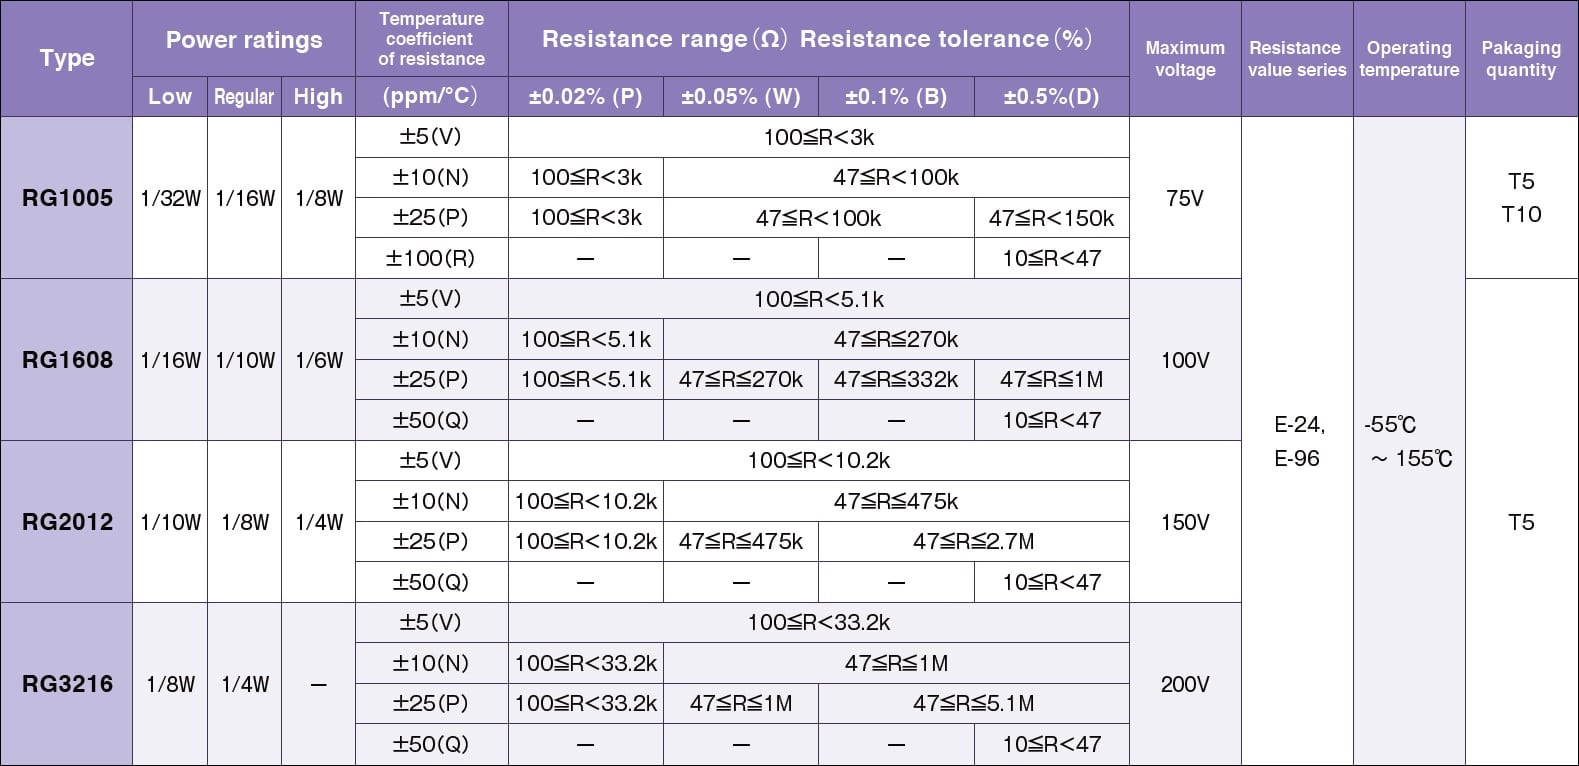The width and height of the screenshot is (1579, 766).
Task: Click the RG1608 type cell
Action: tap(66, 360)
